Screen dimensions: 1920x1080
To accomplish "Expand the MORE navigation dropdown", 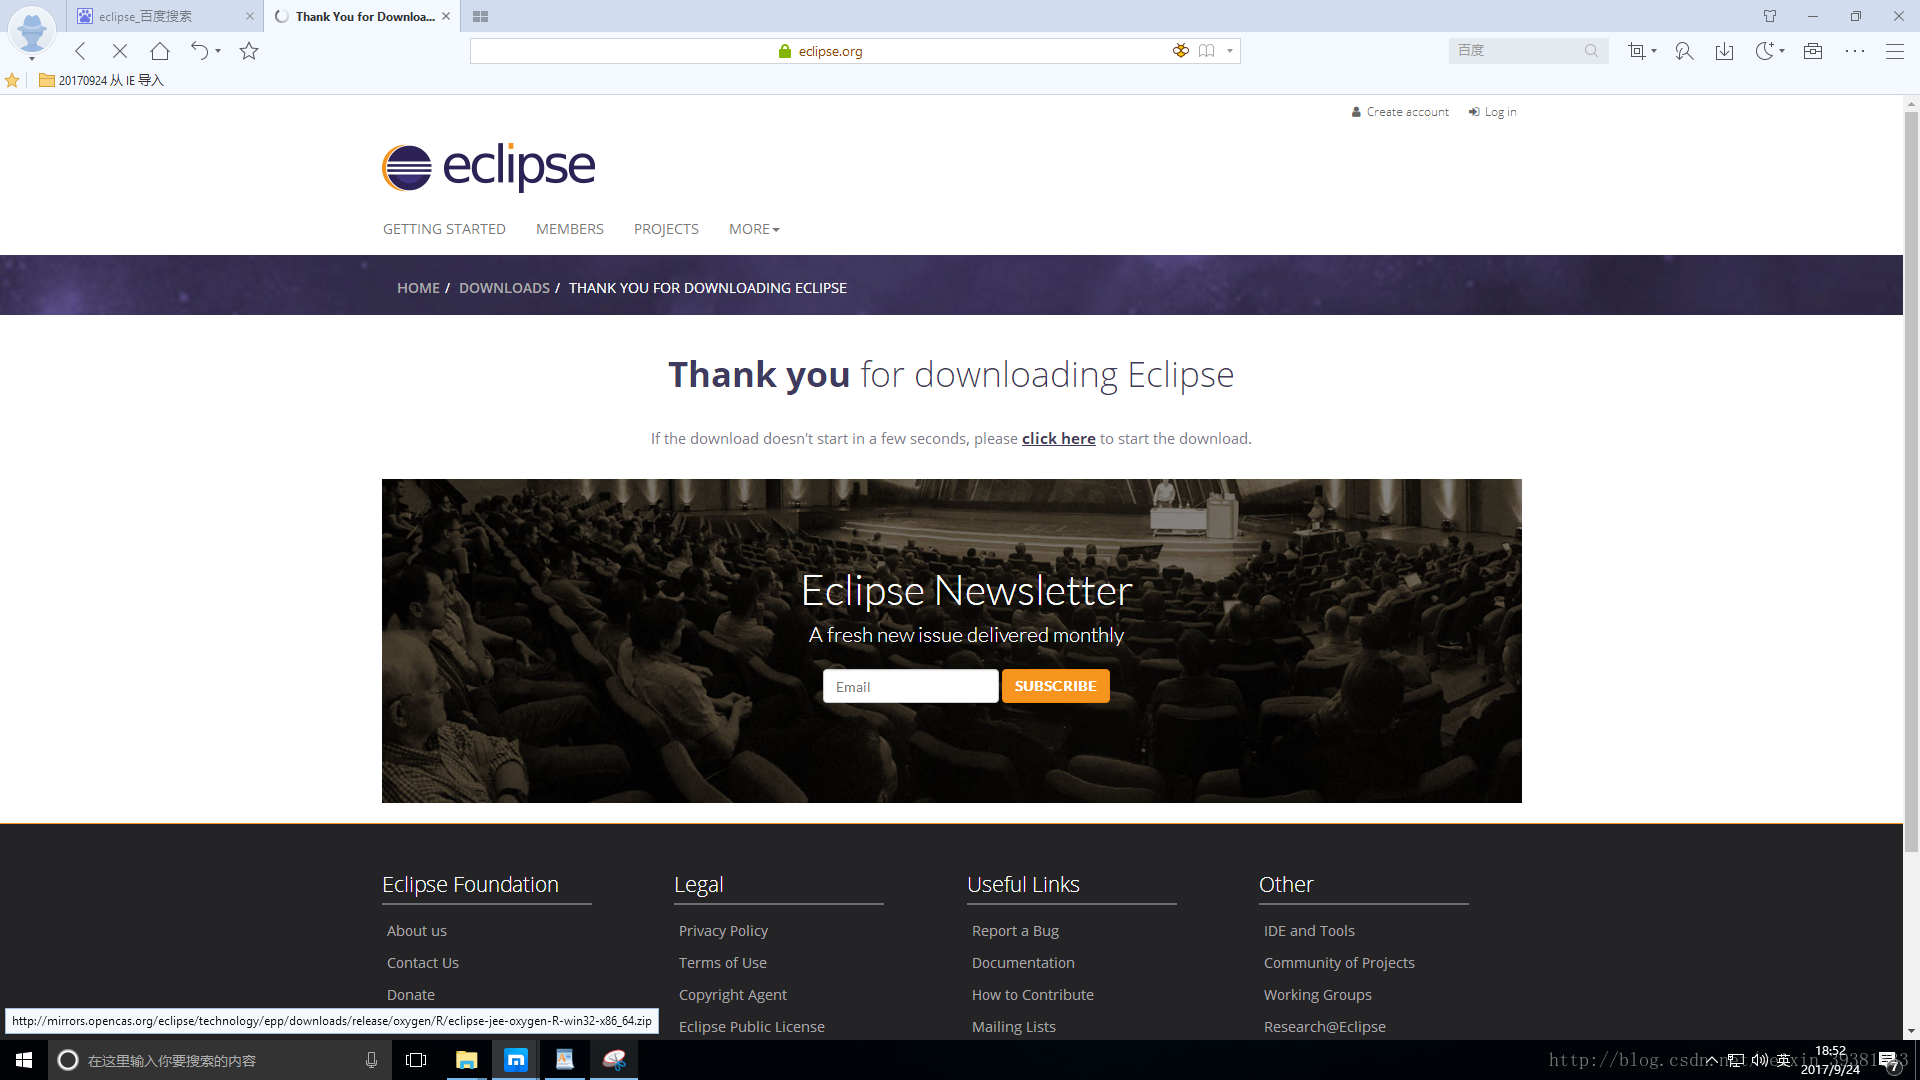I will (x=753, y=229).
